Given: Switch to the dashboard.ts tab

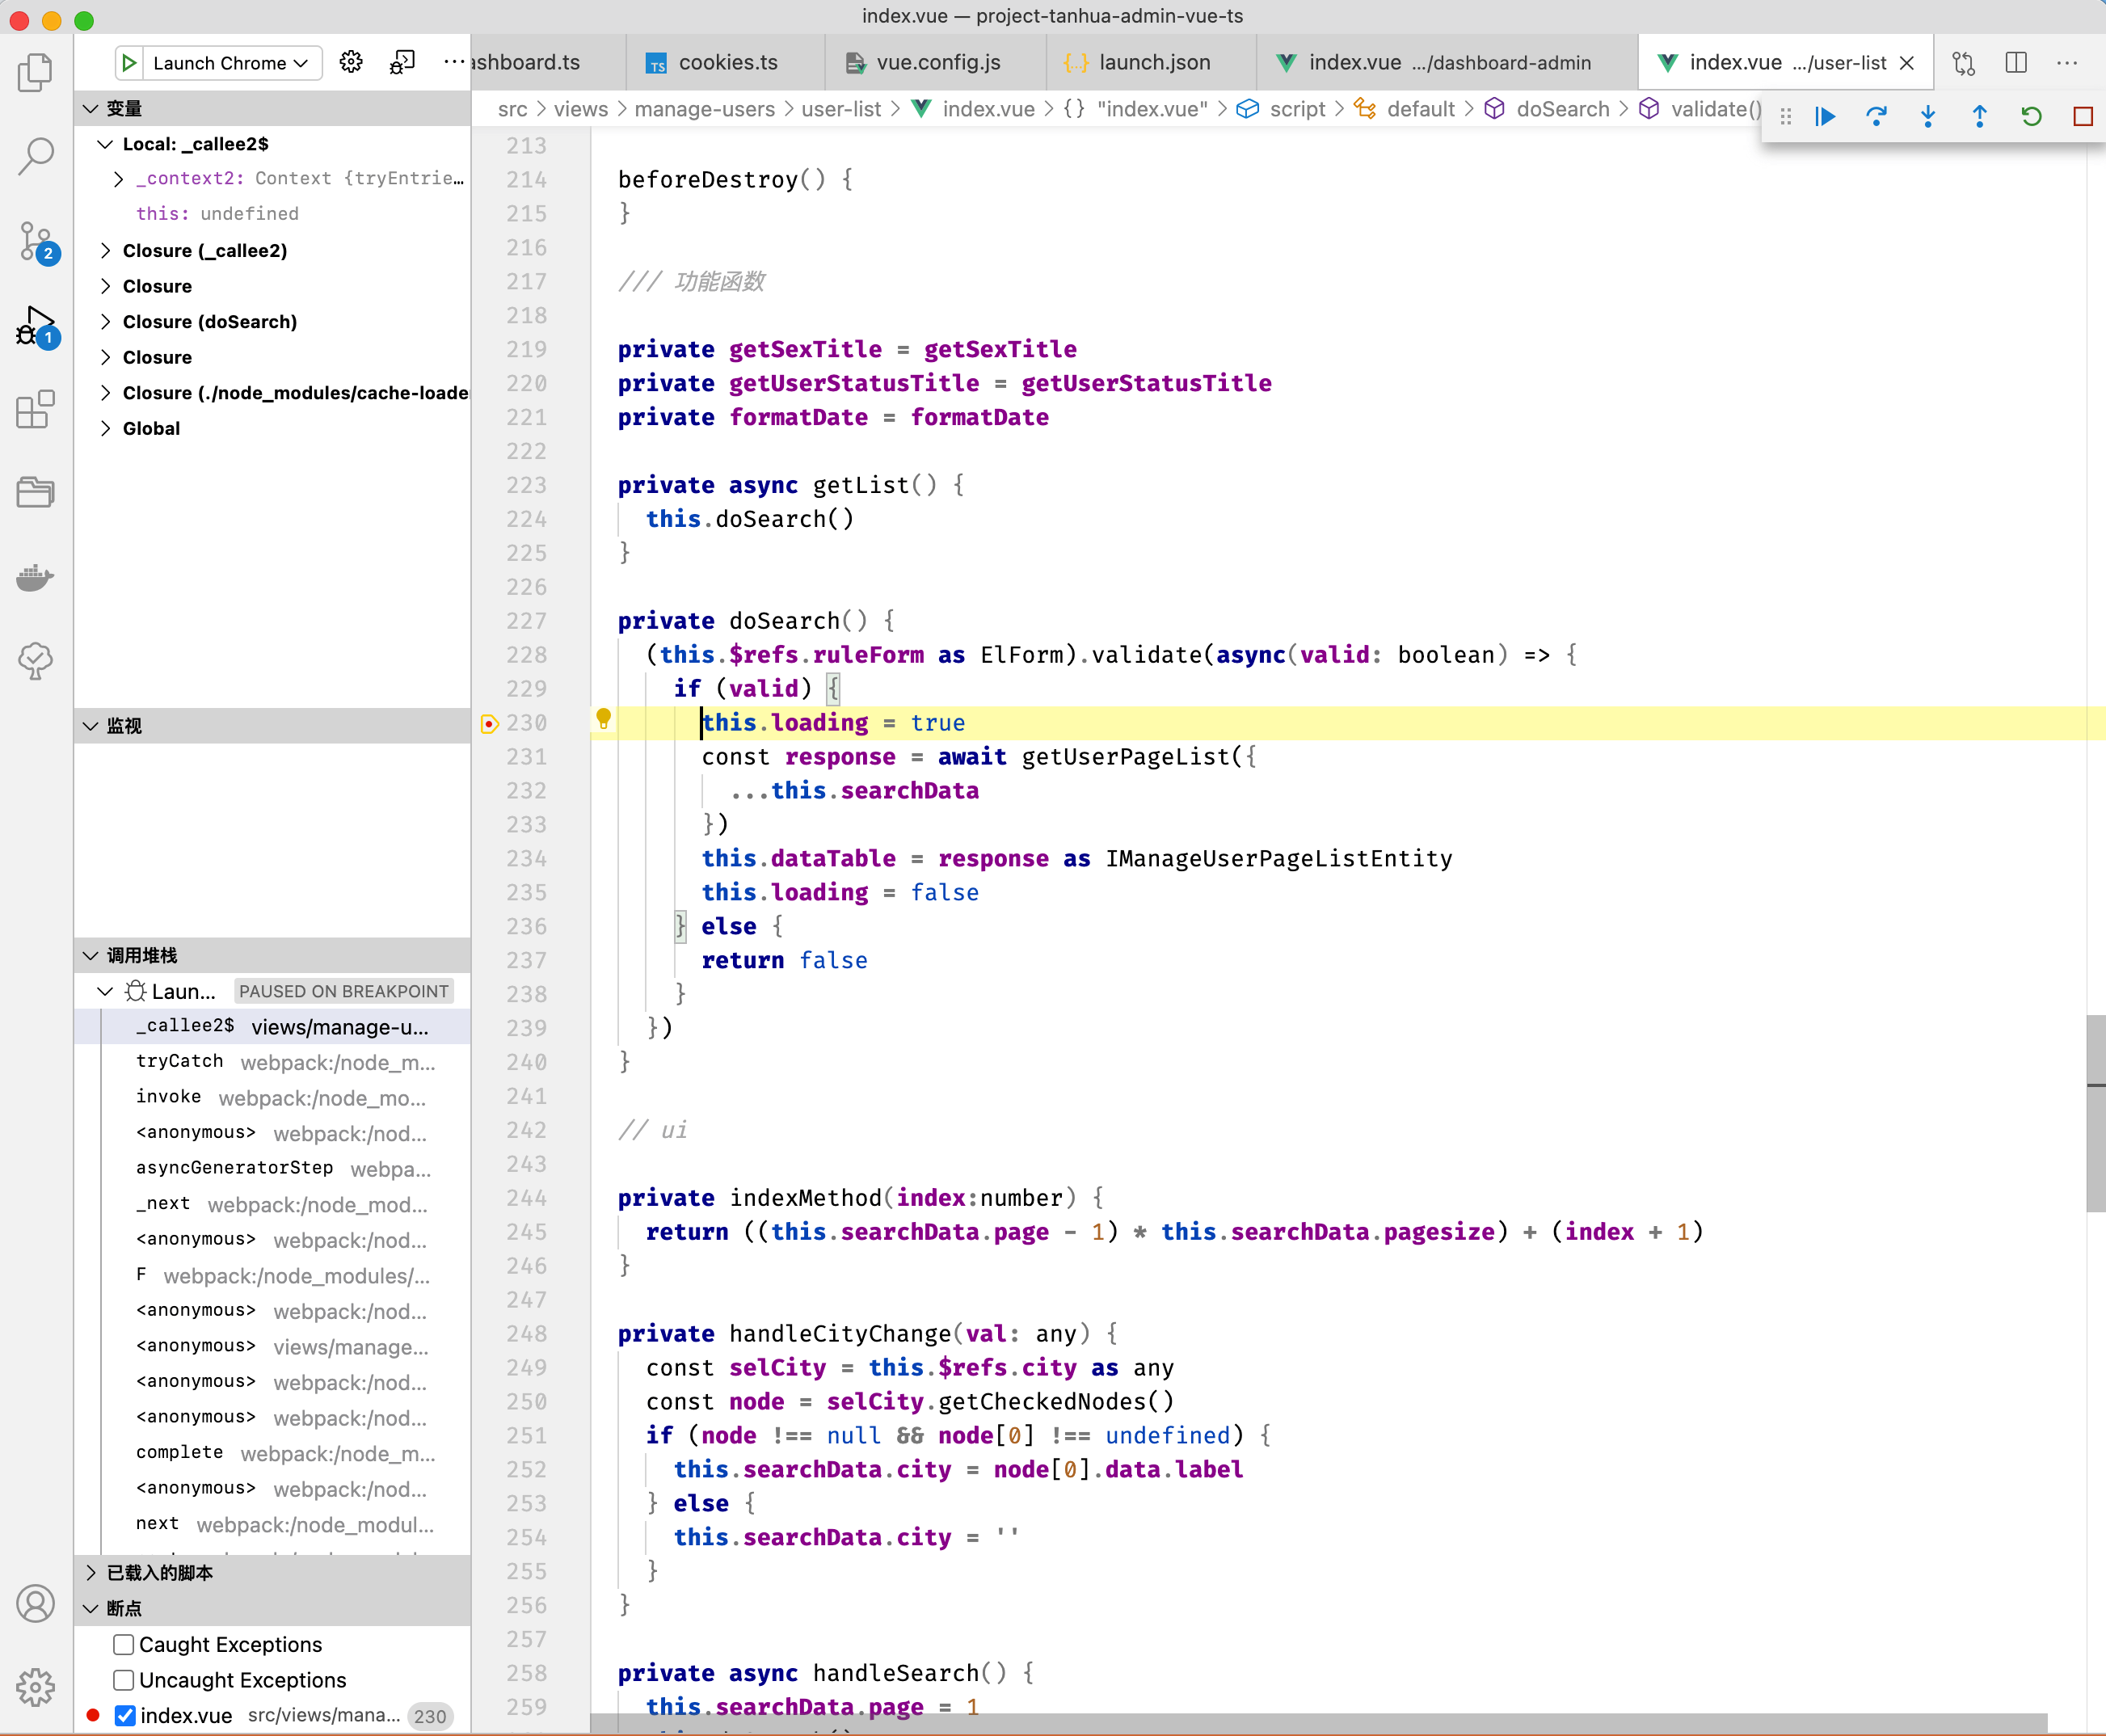Looking at the screenshot, I should click(549, 63).
